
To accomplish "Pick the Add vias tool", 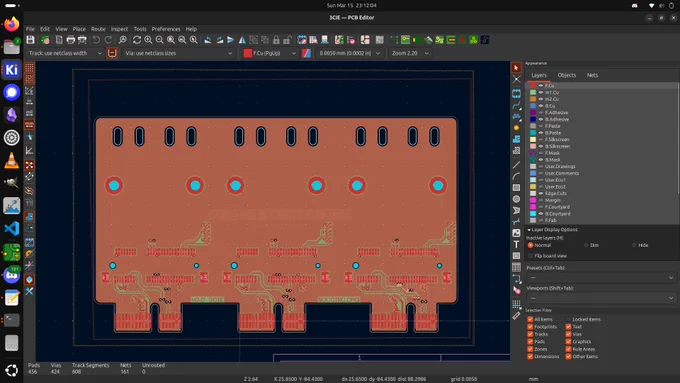I will [x=516, y=128].
